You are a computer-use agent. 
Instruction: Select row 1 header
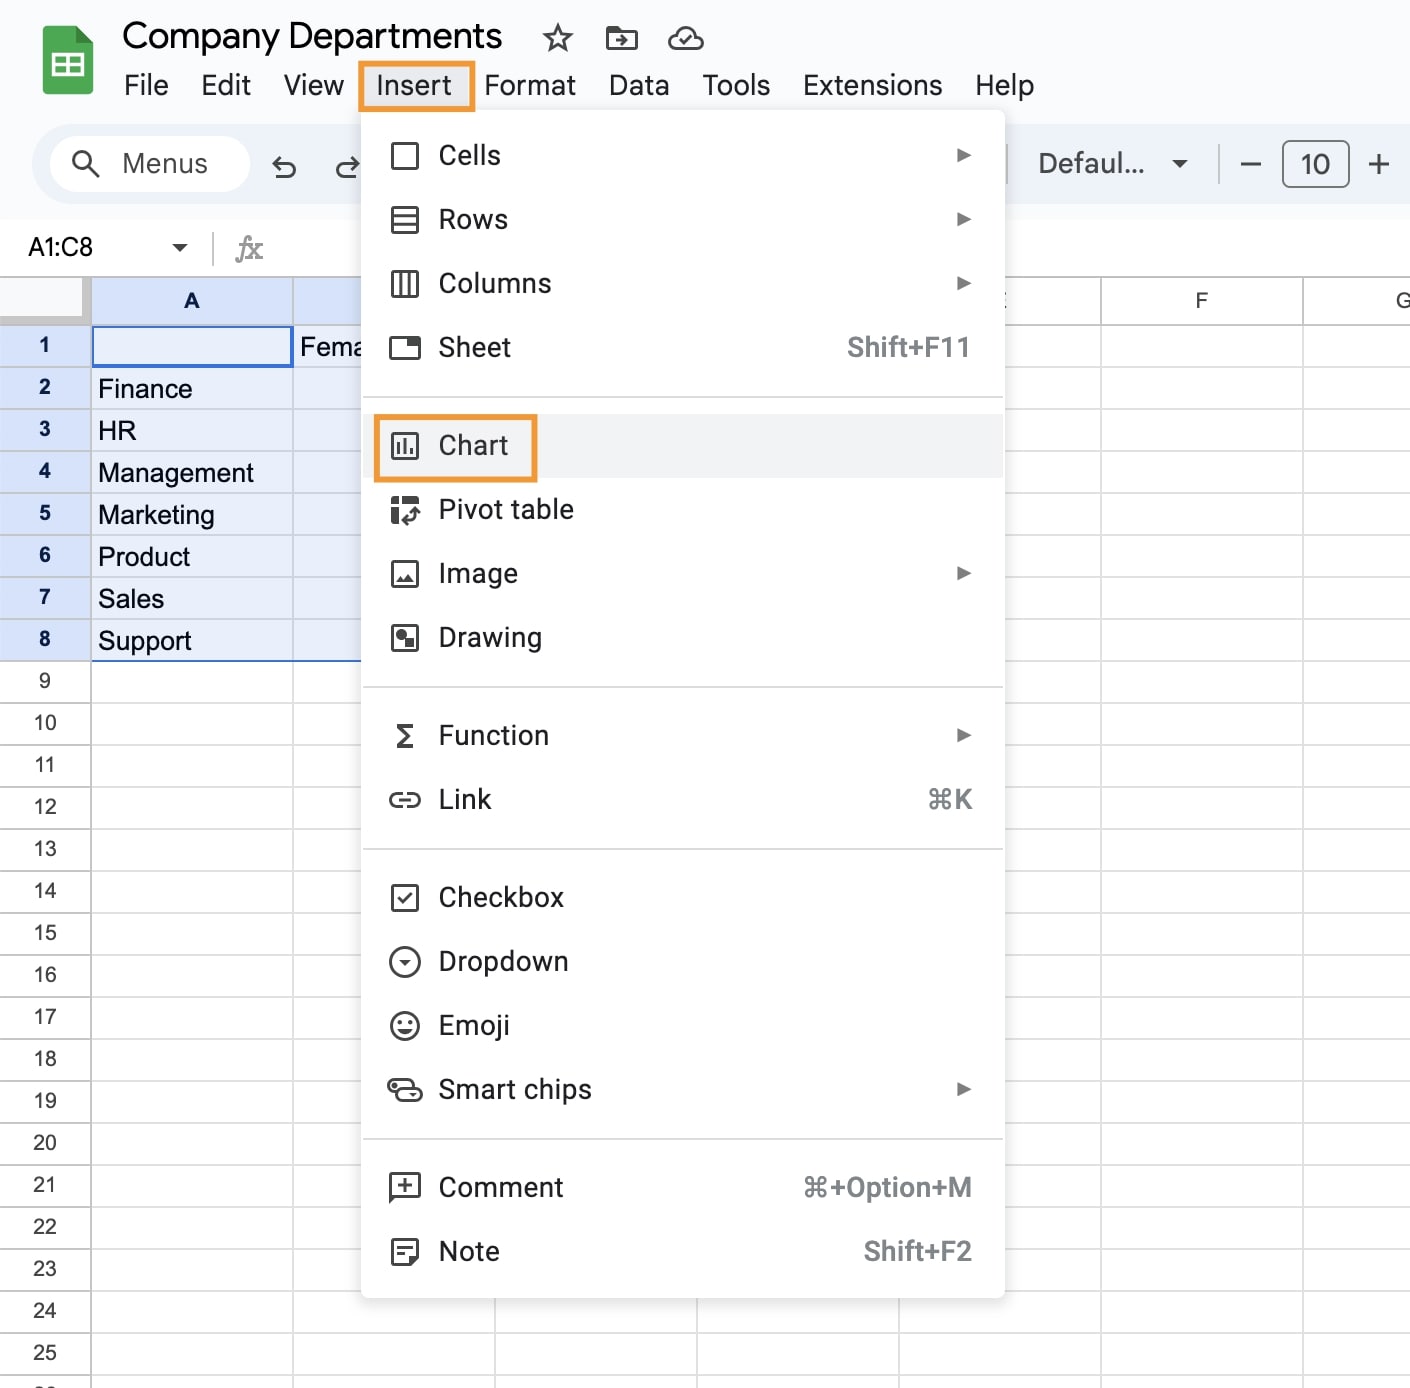[45, 345]
